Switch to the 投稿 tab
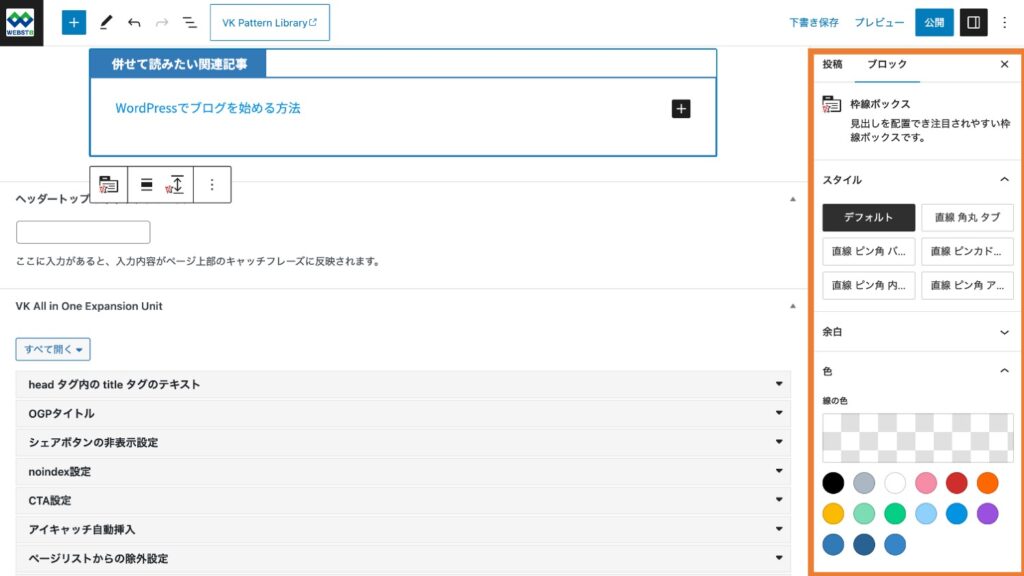1024x576 pixels. click(x=832, y=64)
